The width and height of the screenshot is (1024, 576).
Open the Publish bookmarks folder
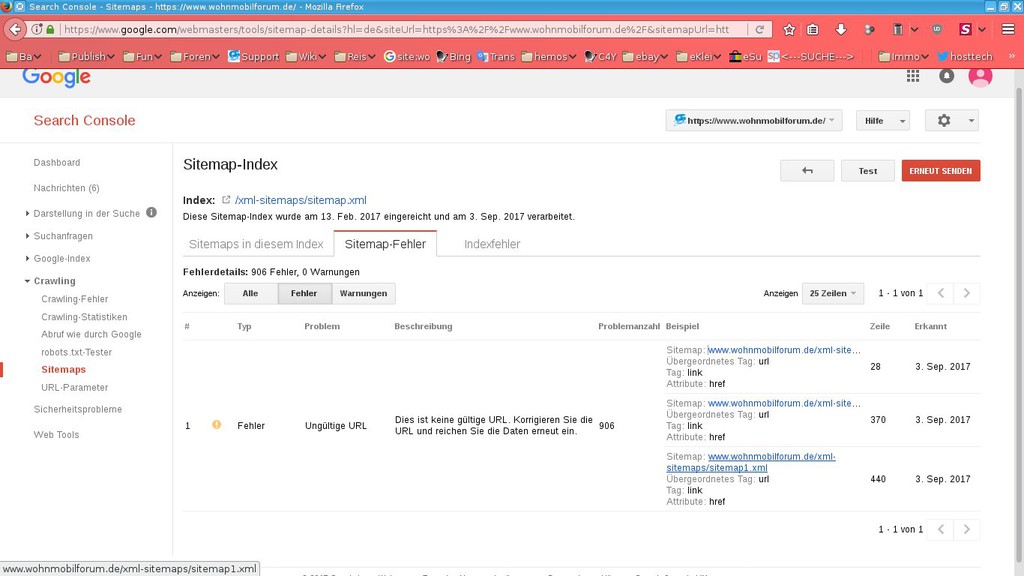pyautogui.click(x=86, y=57)
